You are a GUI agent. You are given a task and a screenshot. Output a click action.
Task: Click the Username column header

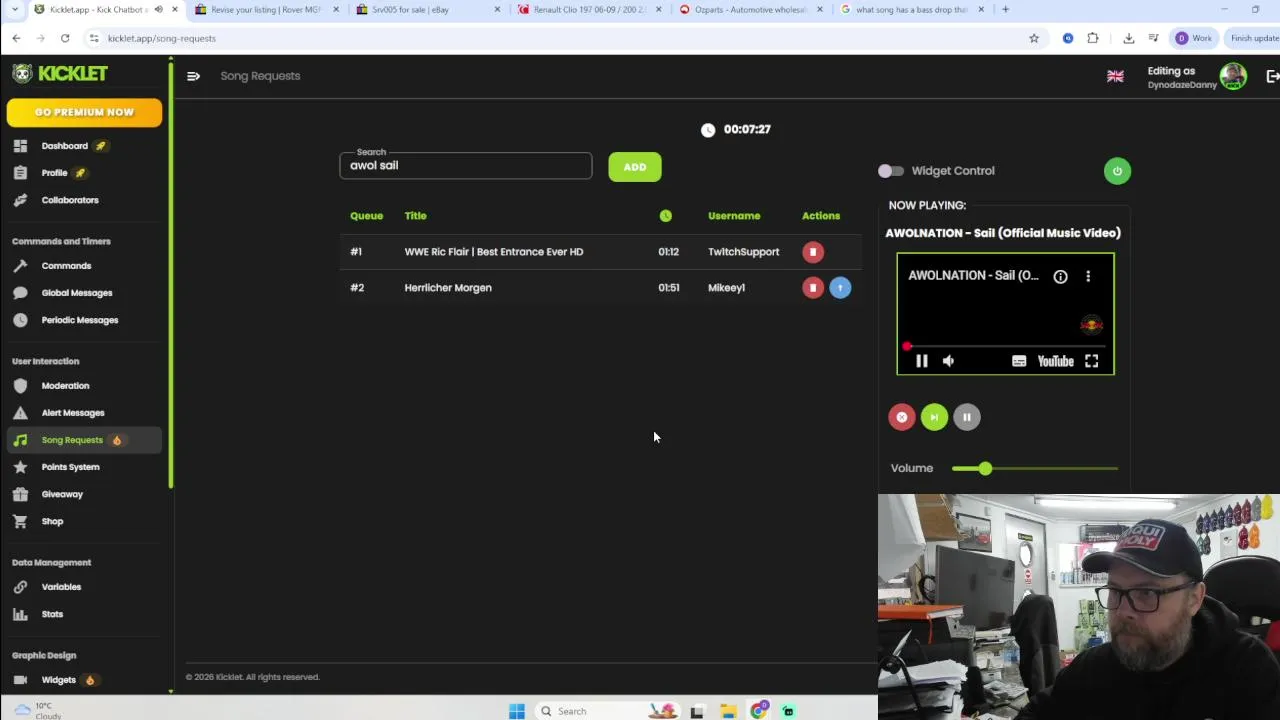pos(734,216)
